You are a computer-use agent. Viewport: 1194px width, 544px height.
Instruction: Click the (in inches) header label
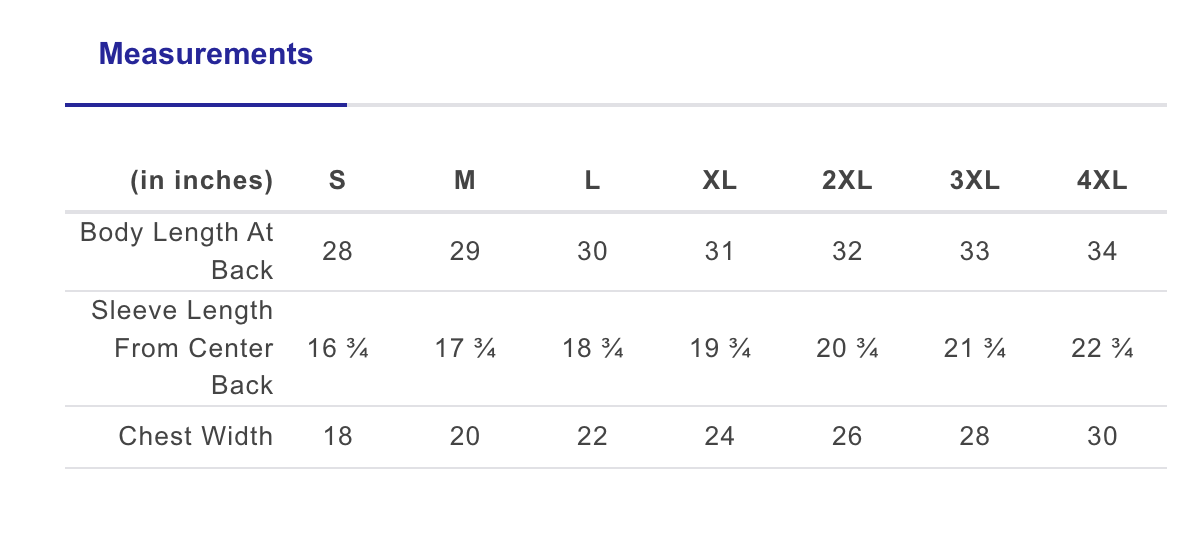(201, 181)
